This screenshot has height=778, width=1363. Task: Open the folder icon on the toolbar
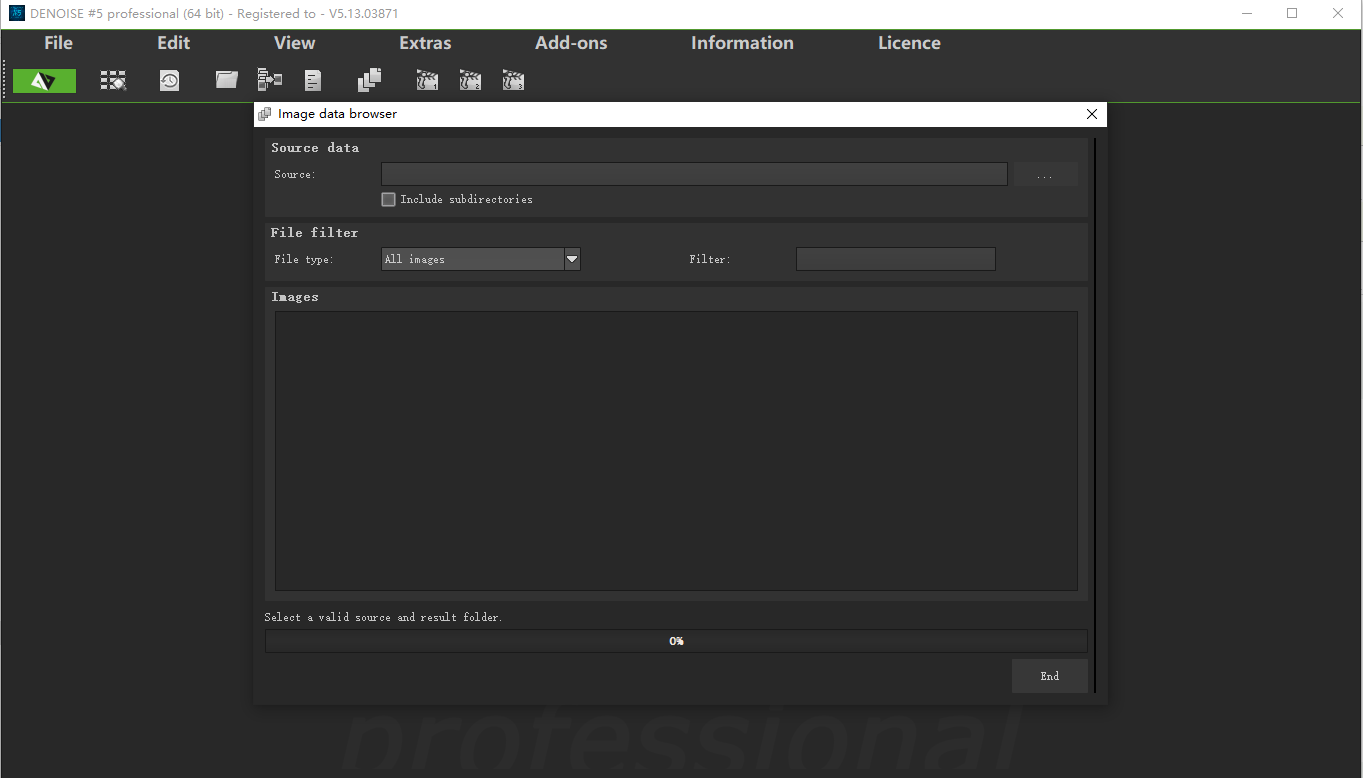[x=225, y=80]
